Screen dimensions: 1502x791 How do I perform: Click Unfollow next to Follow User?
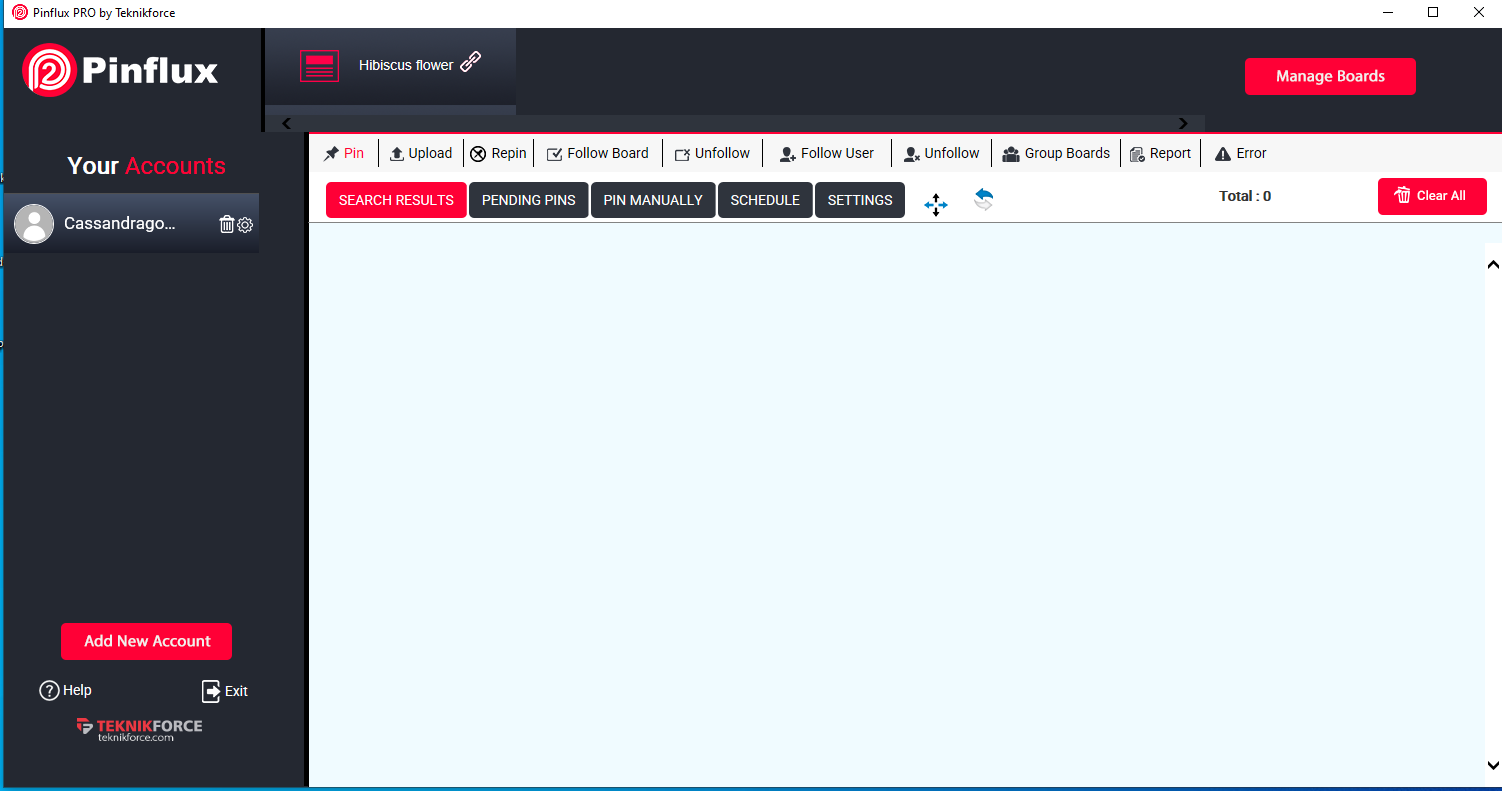(x=942, y=153)
